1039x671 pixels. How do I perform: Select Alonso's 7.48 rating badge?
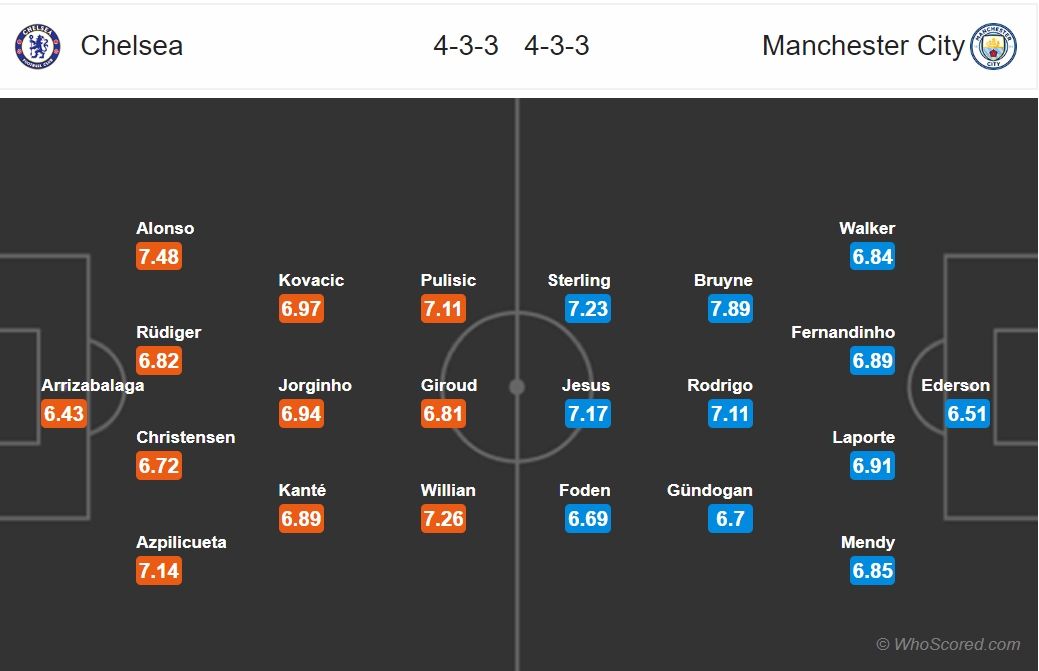(159, 256)
